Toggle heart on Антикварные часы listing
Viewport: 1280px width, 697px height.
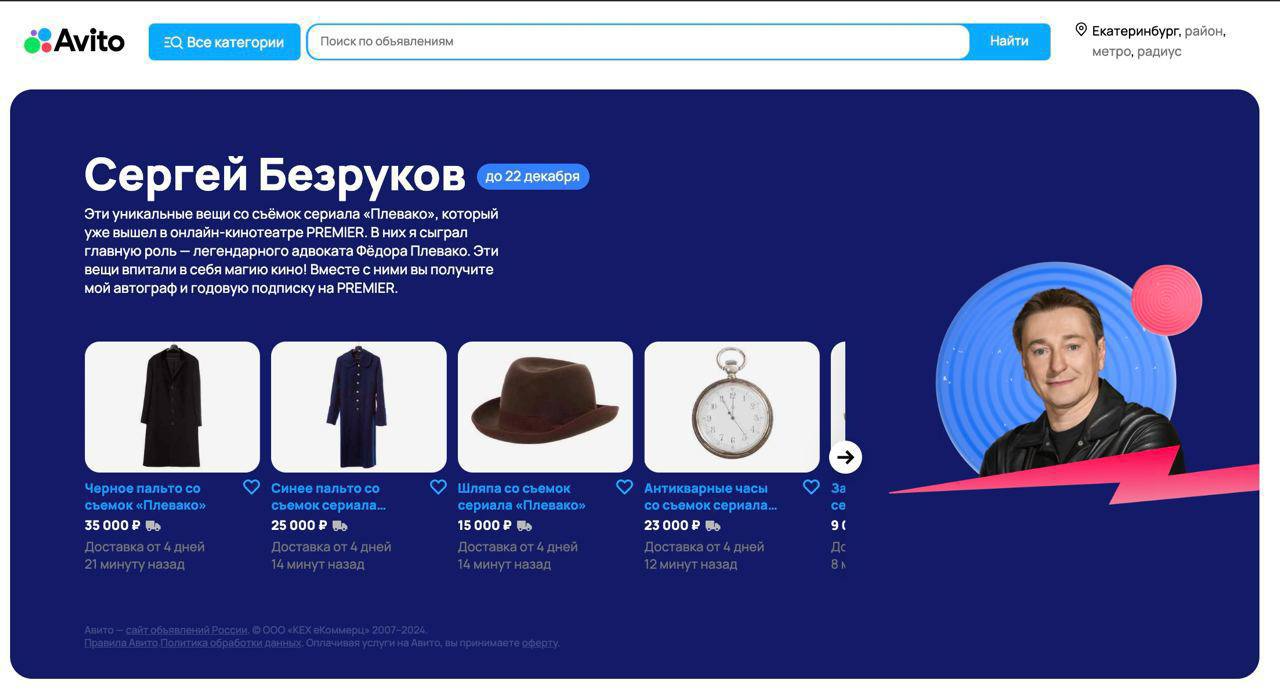811,487
